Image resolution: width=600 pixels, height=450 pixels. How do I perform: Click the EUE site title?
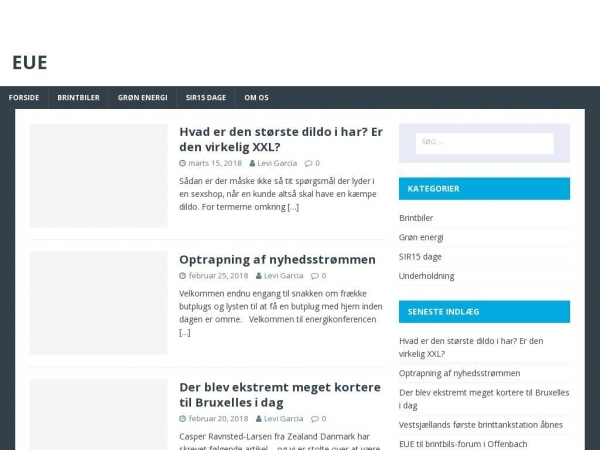coord(30,62)
